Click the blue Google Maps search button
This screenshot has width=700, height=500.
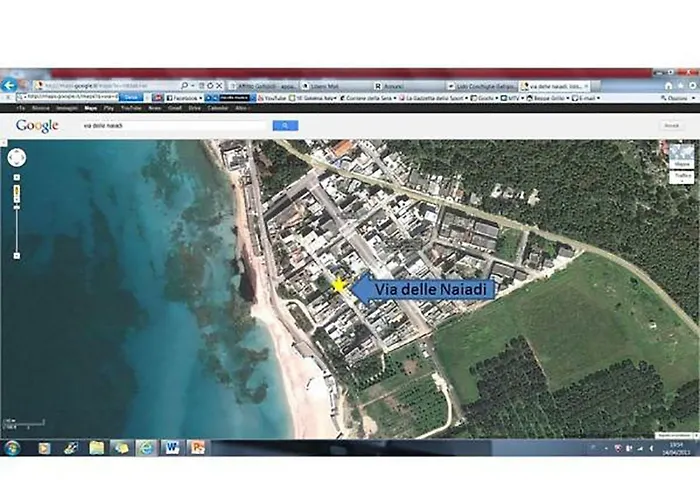[285, 125]
